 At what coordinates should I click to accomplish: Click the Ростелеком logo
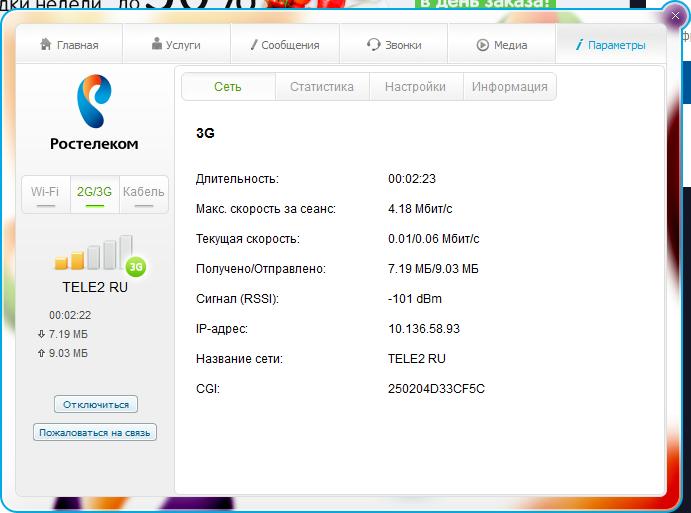coord(94,114)
